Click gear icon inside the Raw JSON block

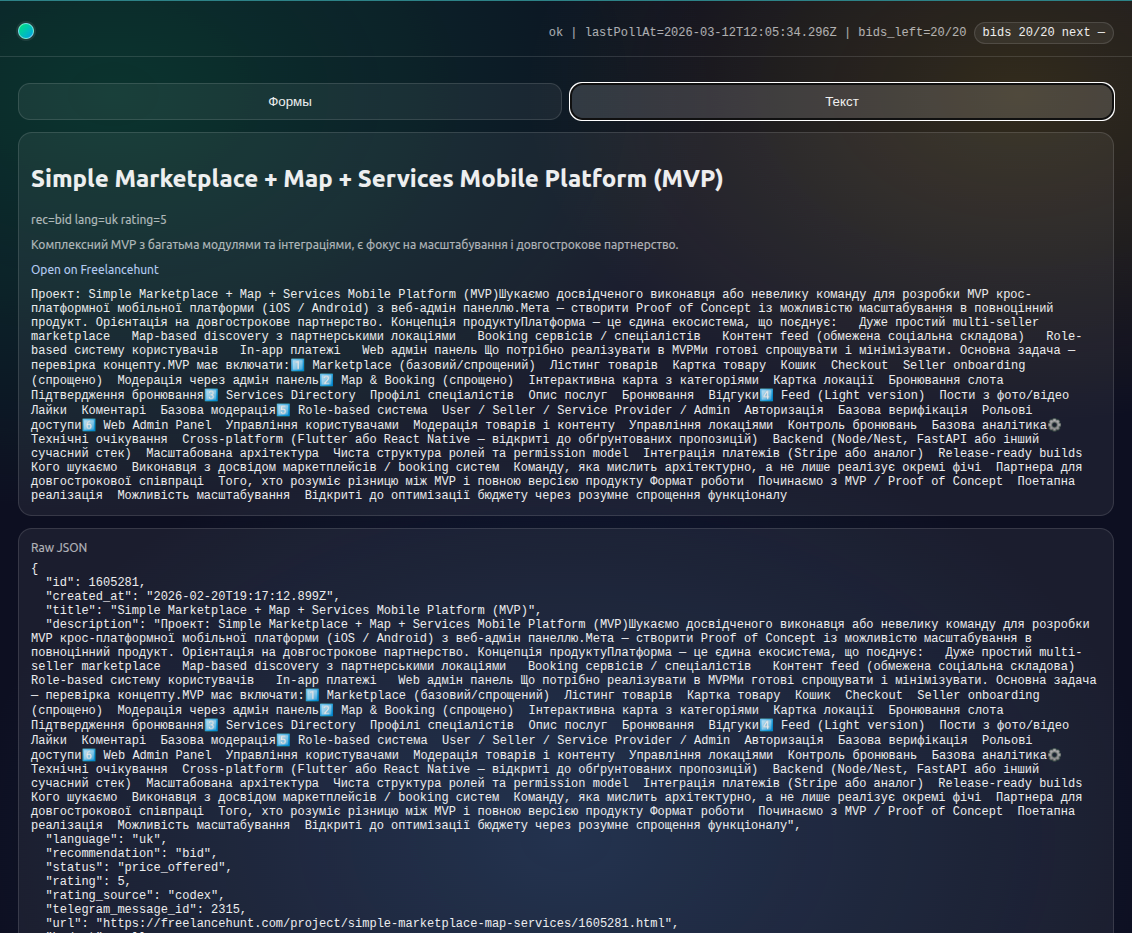pyautogui.click(x=1053, y=756)
